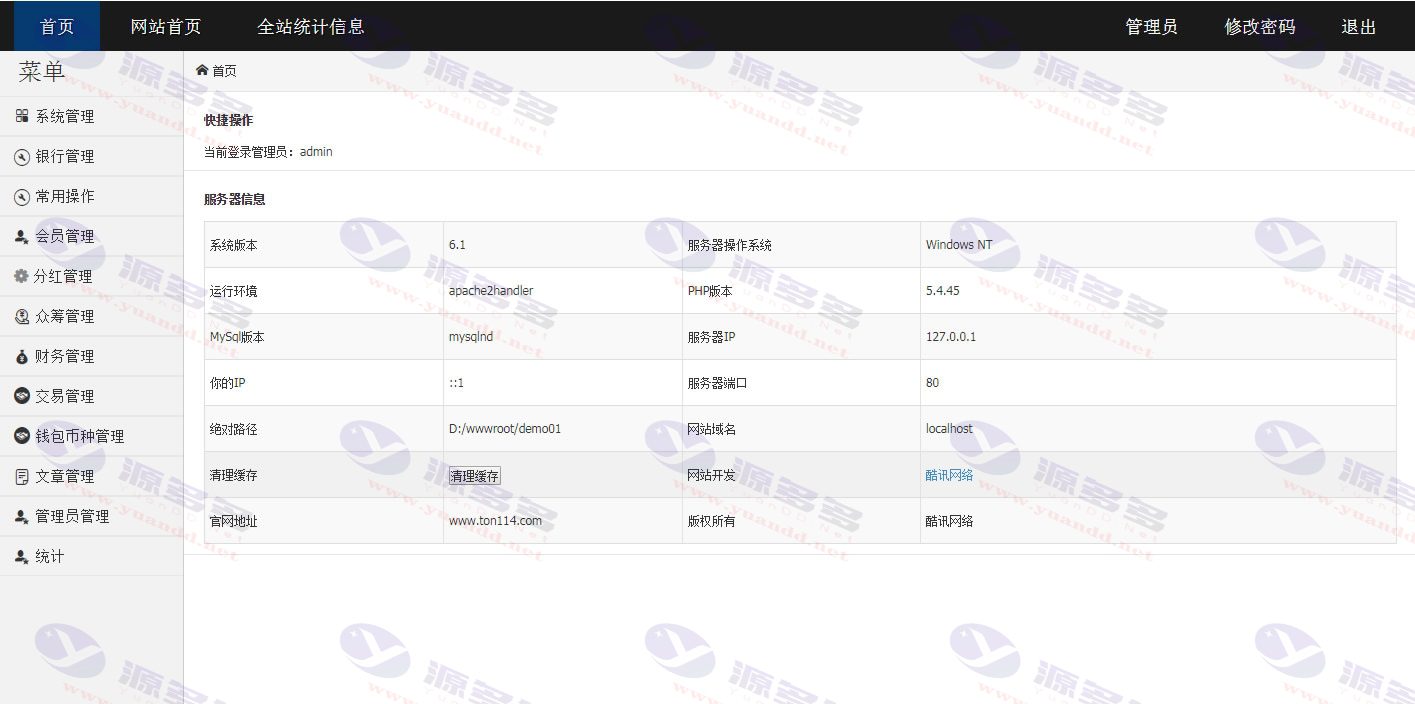
Task: Click the 服务器操作系统 label cell
Action: pyautogui.click(x=801, y=245)
